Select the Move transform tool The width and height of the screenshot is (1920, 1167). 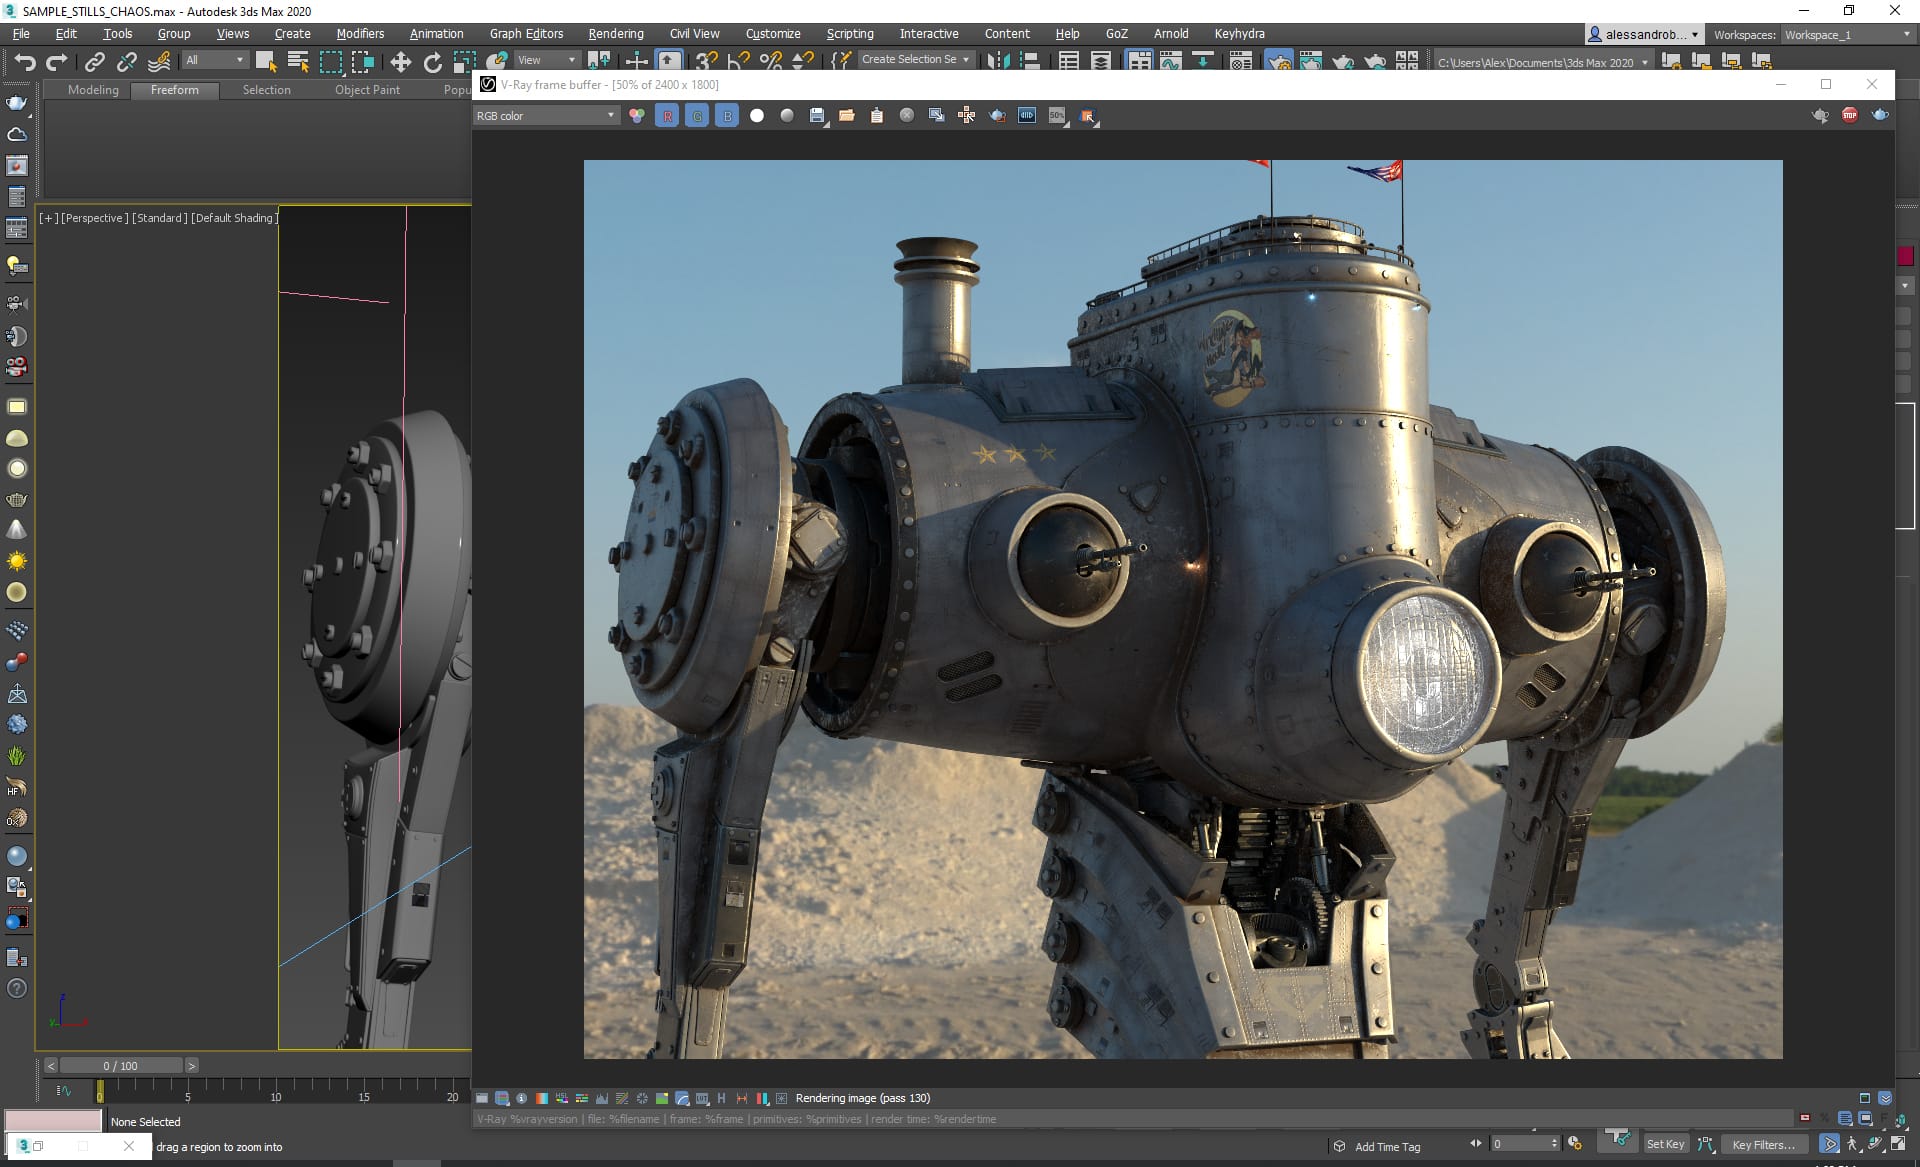(400, 62)
